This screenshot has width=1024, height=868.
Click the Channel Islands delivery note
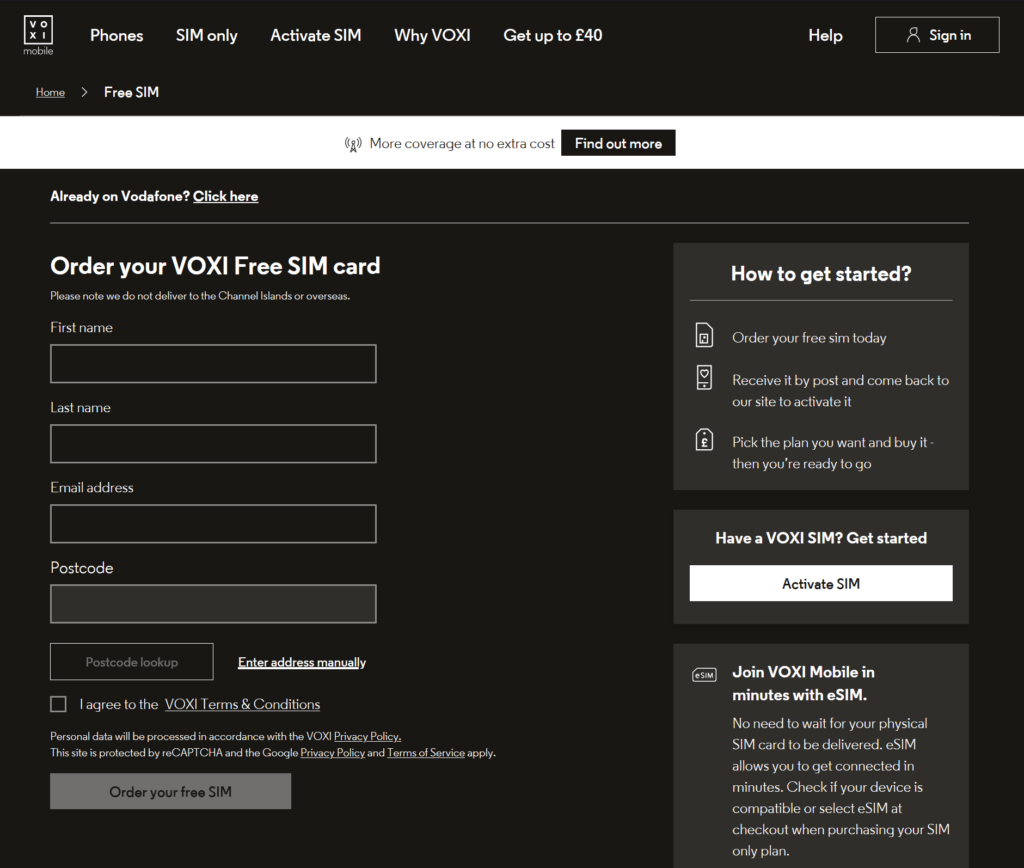[200, 296]
